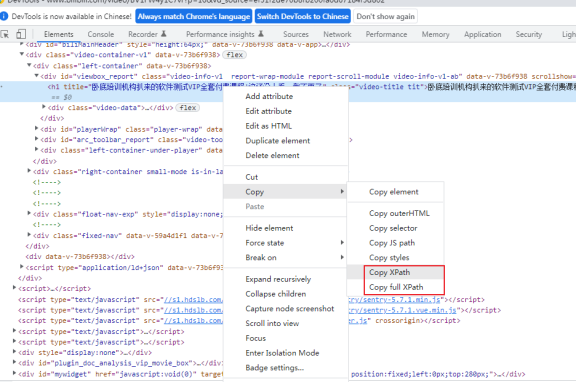
Task: Open the Force state submenu
Action: (285, 243)
